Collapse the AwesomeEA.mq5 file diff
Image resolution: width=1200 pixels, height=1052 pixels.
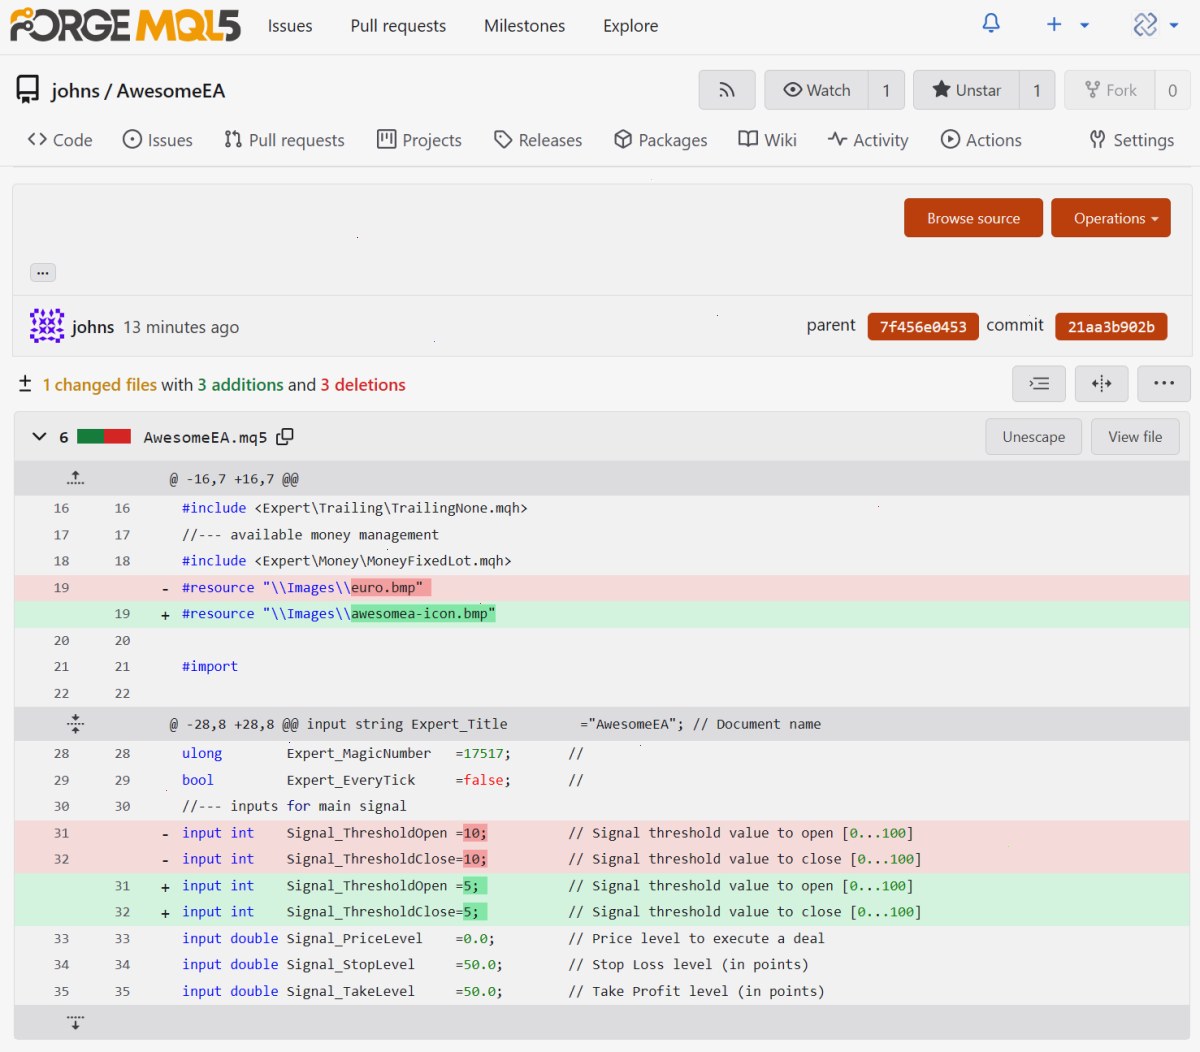point(40,437)
